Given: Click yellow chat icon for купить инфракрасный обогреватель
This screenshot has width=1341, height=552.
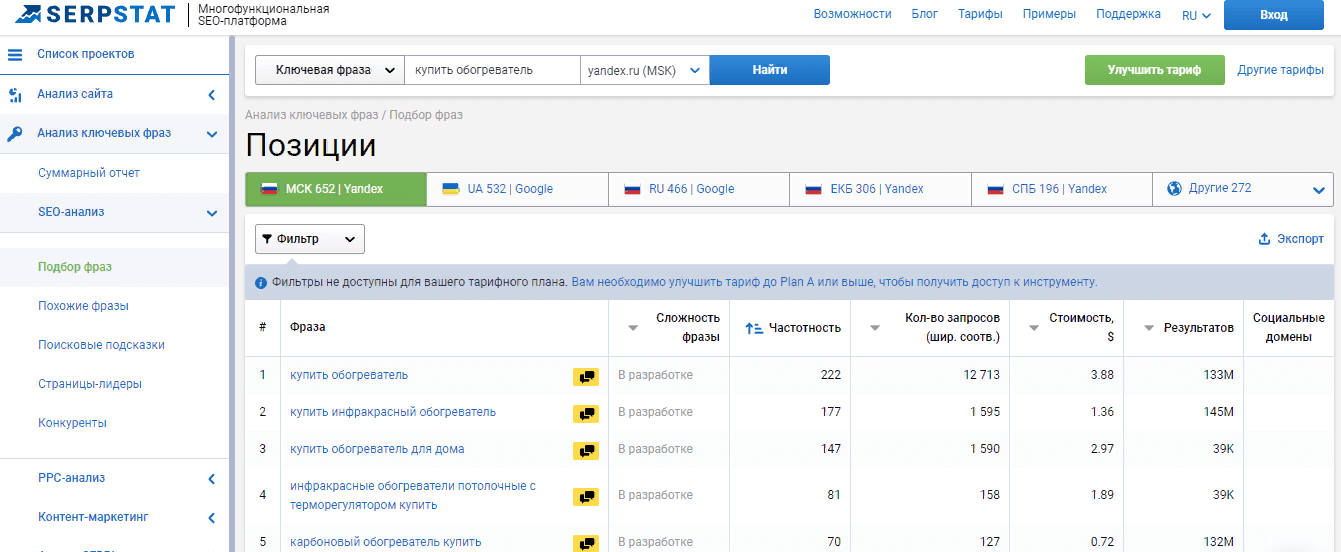Looking at the screenshot, I should click(x=586, y=413).
